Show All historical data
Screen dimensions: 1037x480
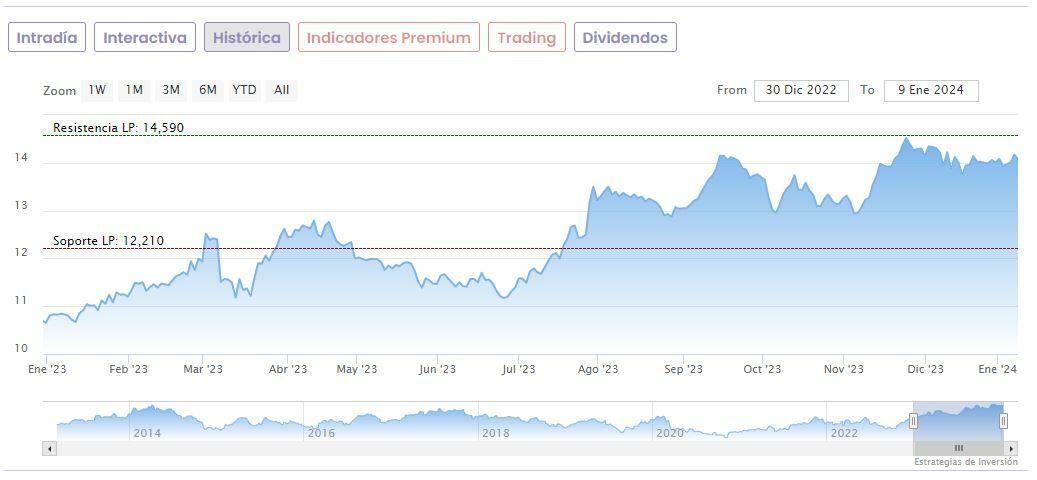pos(282,90)
